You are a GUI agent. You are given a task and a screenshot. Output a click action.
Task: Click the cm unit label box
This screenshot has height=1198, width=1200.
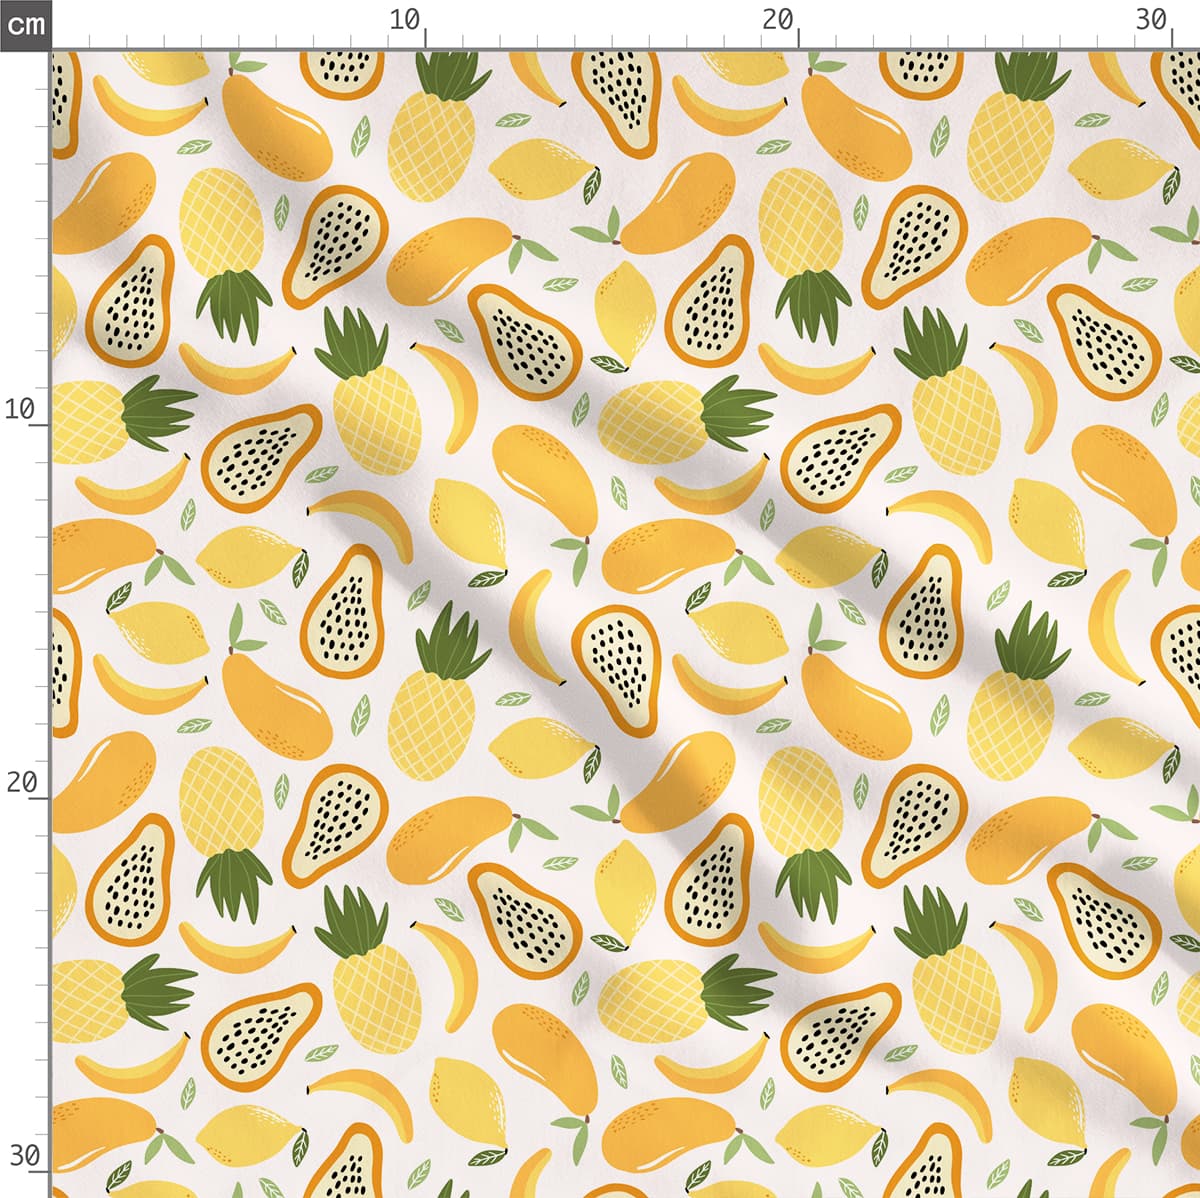point(25,24)
